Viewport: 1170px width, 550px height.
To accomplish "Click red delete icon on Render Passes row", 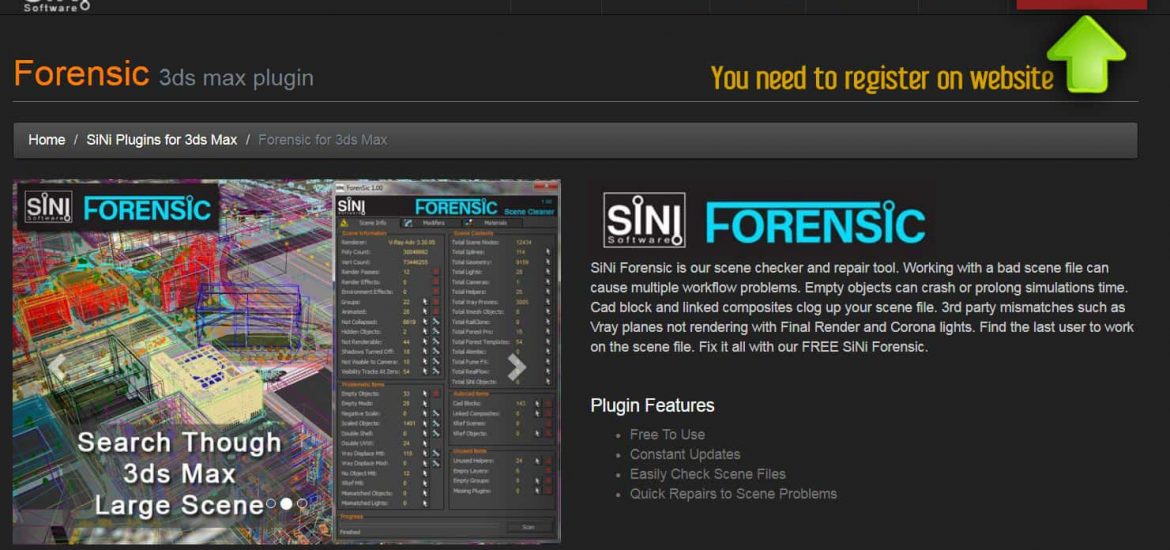I will tap(435, 271).
